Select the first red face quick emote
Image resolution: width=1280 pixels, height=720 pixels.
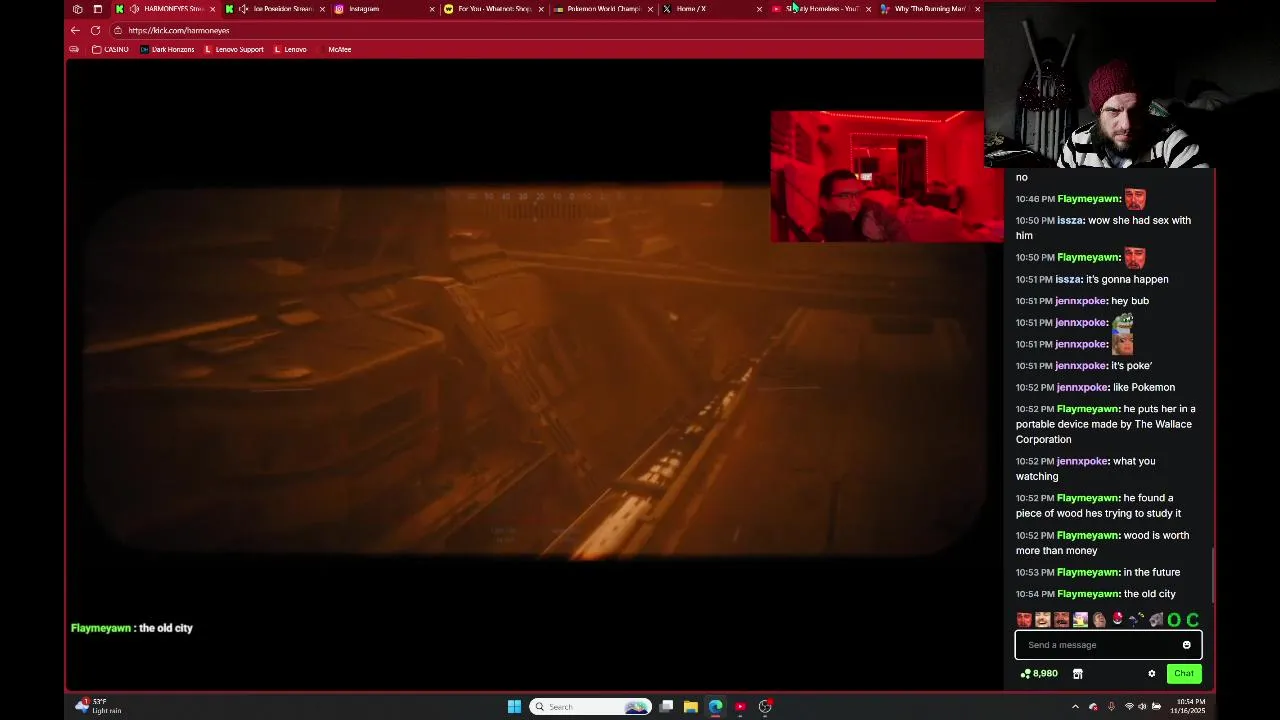point(1024,620)
